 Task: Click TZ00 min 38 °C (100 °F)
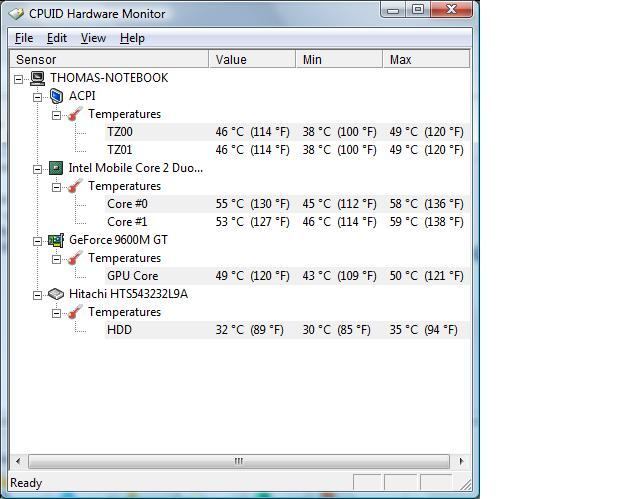(339, 132)
